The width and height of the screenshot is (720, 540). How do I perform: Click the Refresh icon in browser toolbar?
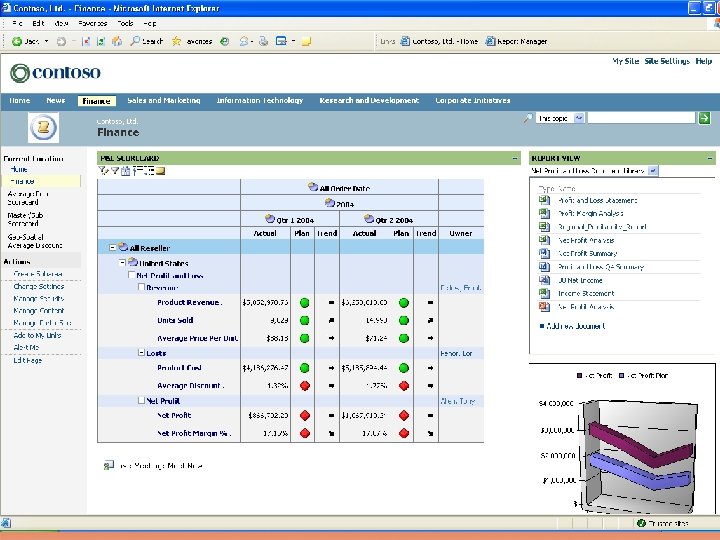(x=101, y=41)
